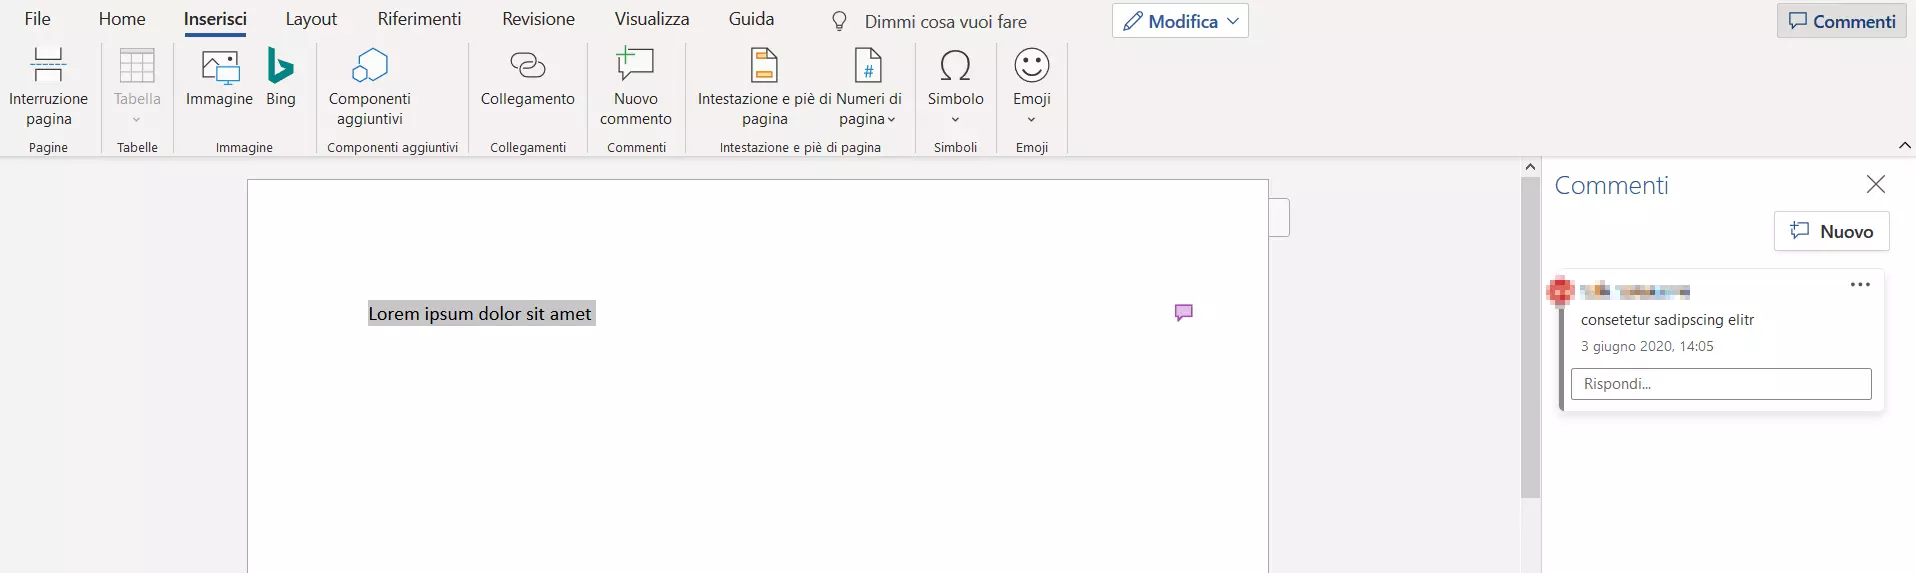The width and height of the screenshot is (1916, 573).
Task: Open the Riferimenti tab
Action: 419,19
